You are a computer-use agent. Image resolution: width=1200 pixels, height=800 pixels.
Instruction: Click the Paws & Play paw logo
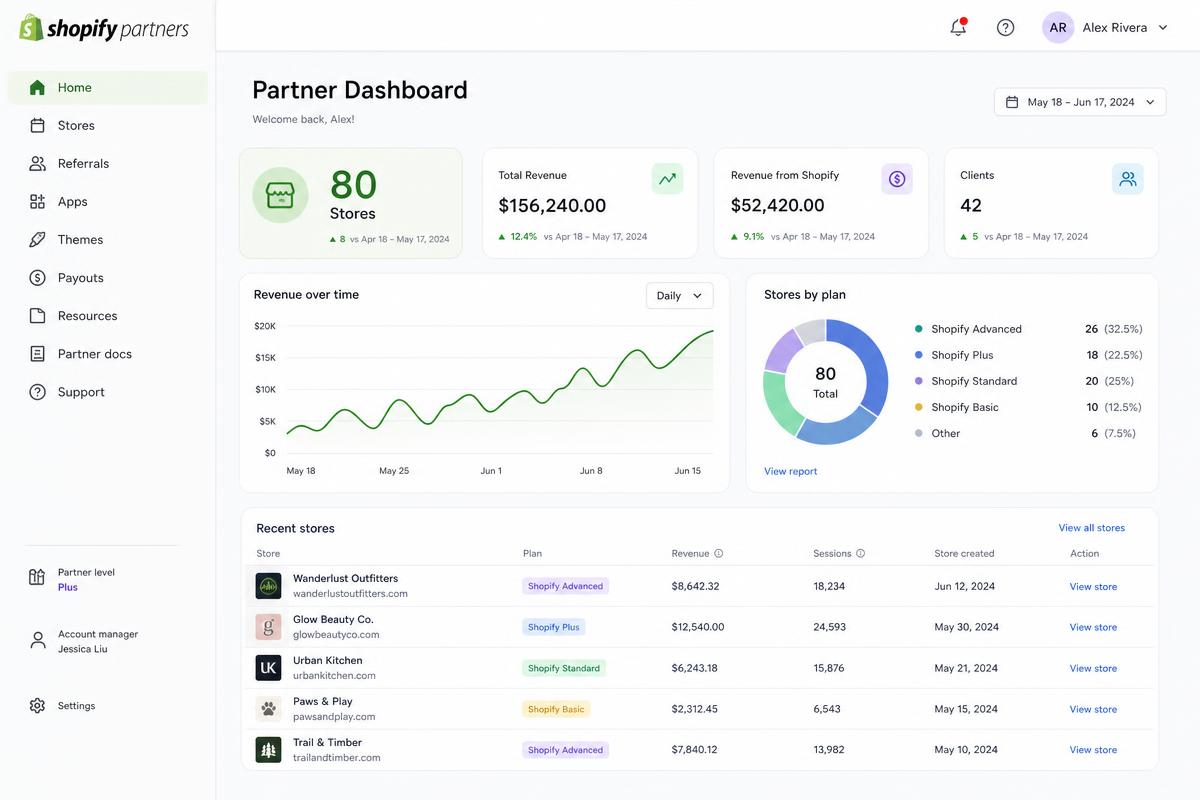click(268, 709)
